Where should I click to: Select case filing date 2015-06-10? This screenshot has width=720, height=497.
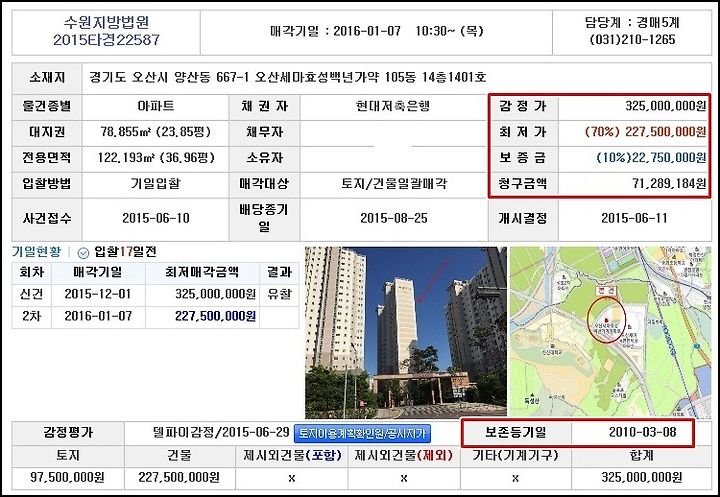pos(156,218)
